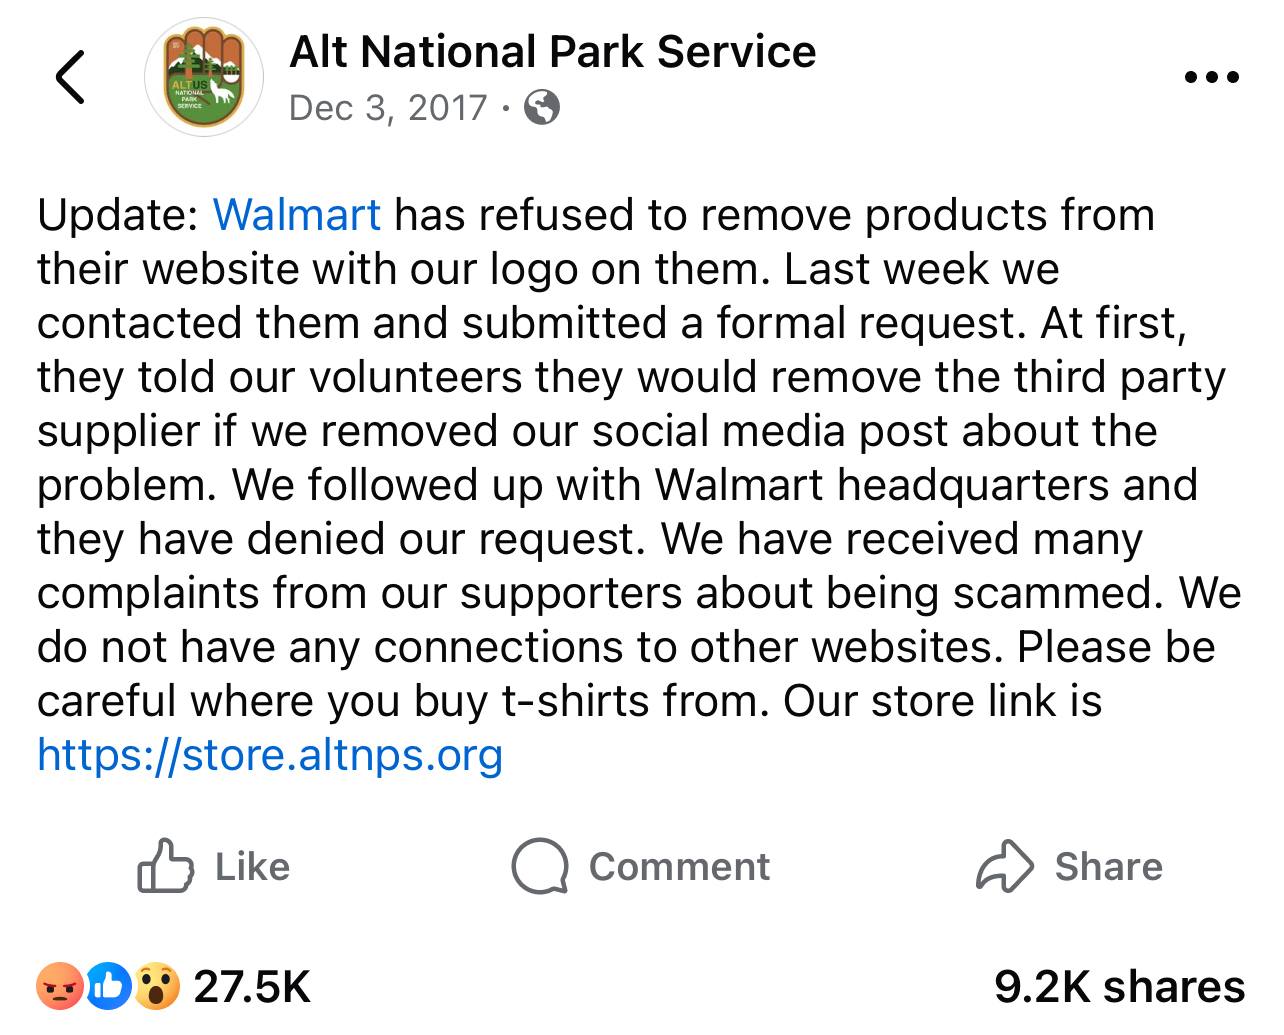Open Alt National Park Service profile picture
1284x1035 pixels.
coord(204,77)
